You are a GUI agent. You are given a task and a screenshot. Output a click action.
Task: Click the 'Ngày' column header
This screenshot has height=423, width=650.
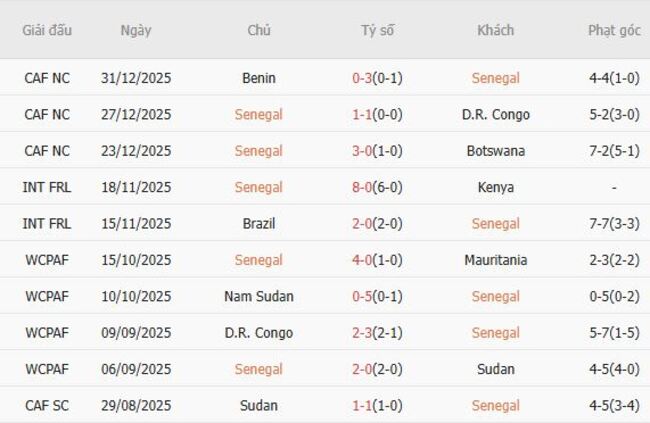[136, 30]
